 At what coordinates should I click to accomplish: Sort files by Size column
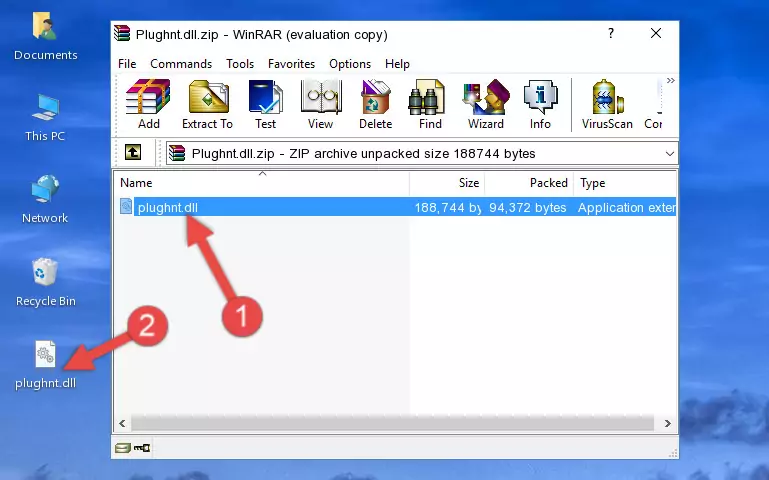point(447,183)
